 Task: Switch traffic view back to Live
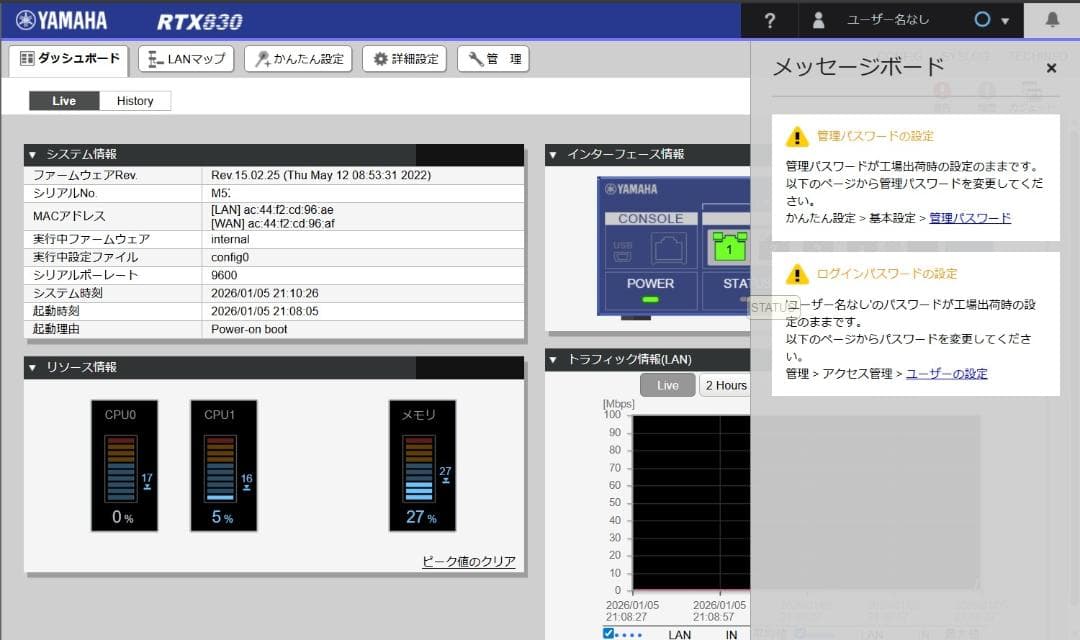point(667,385)
